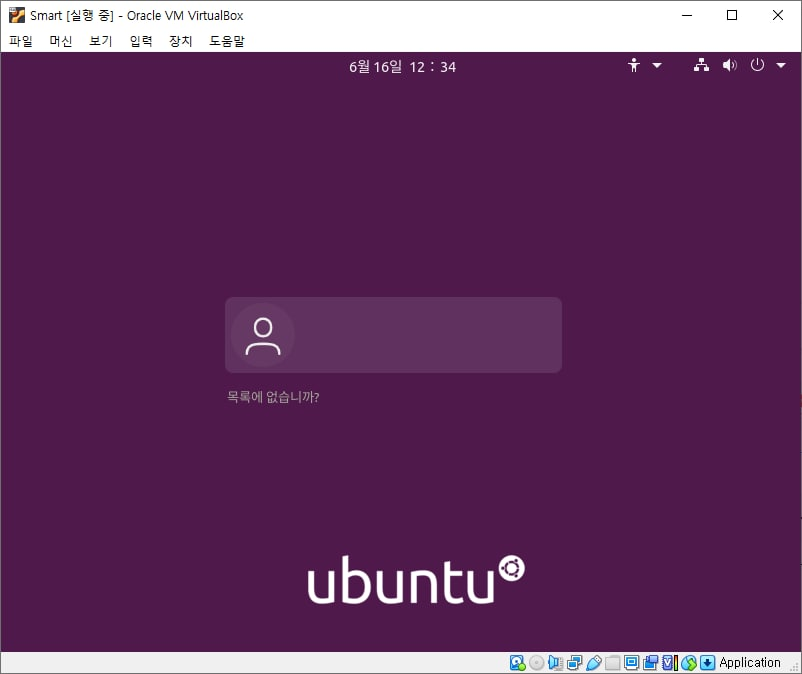This screenshot has width=802, height=674.
Task: Click the optical disk status icon
Action: [x=537, y=663]
